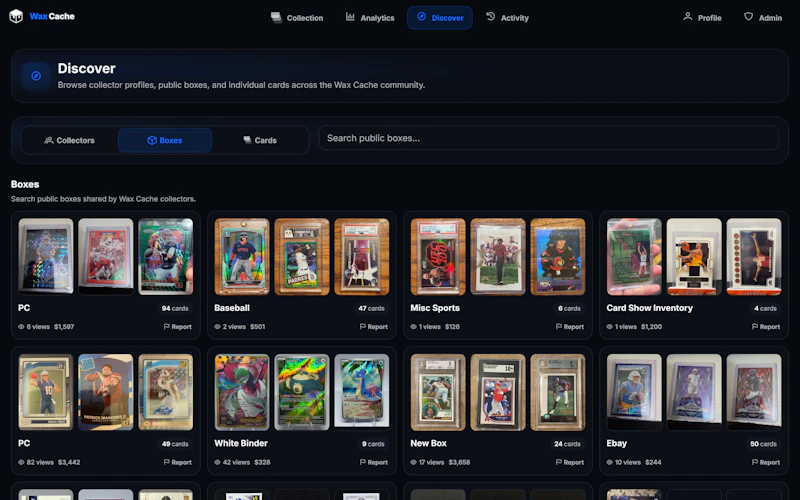Open the Misc Sports box title
The image size is (800, 500).
[x=435, y=308]
